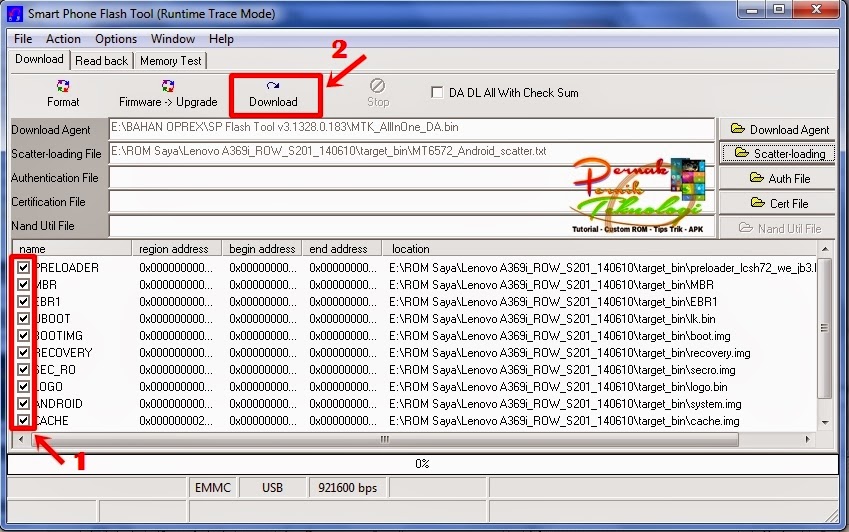Click the Download toolbar icon
Image resolution: width=849 pixels, height=532 pixels.
click(273, 86)
